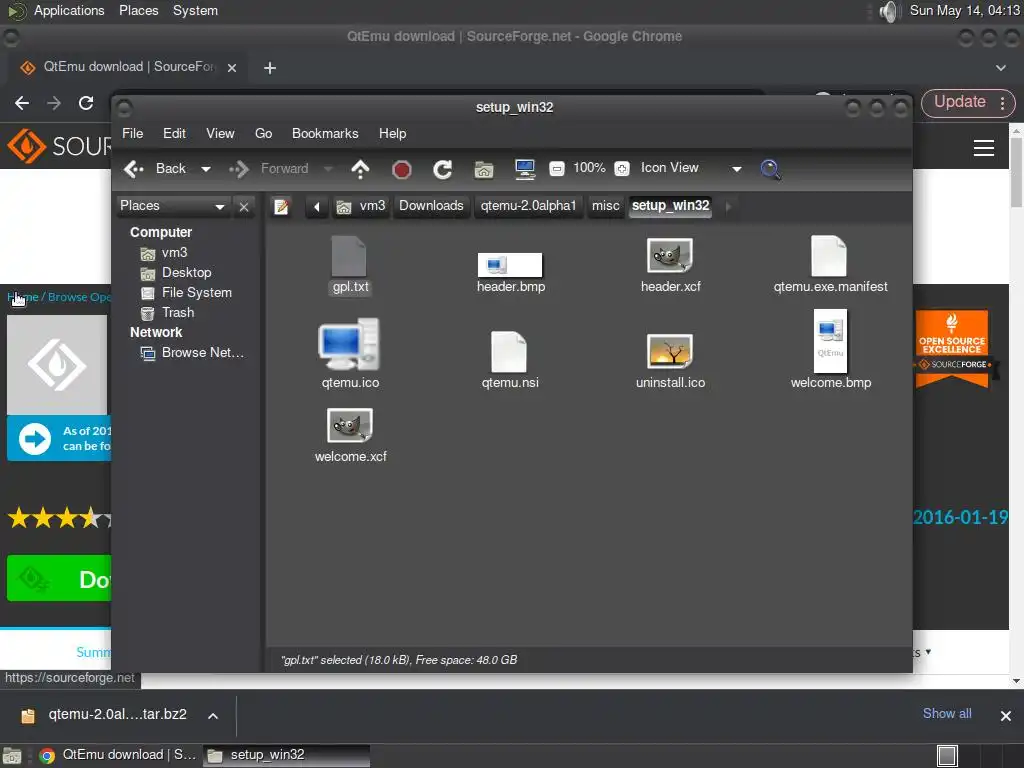Viewport: 1024px width, 768px height.
Task: Switch to Chrome in the taskbar
Action: [118, 756]
